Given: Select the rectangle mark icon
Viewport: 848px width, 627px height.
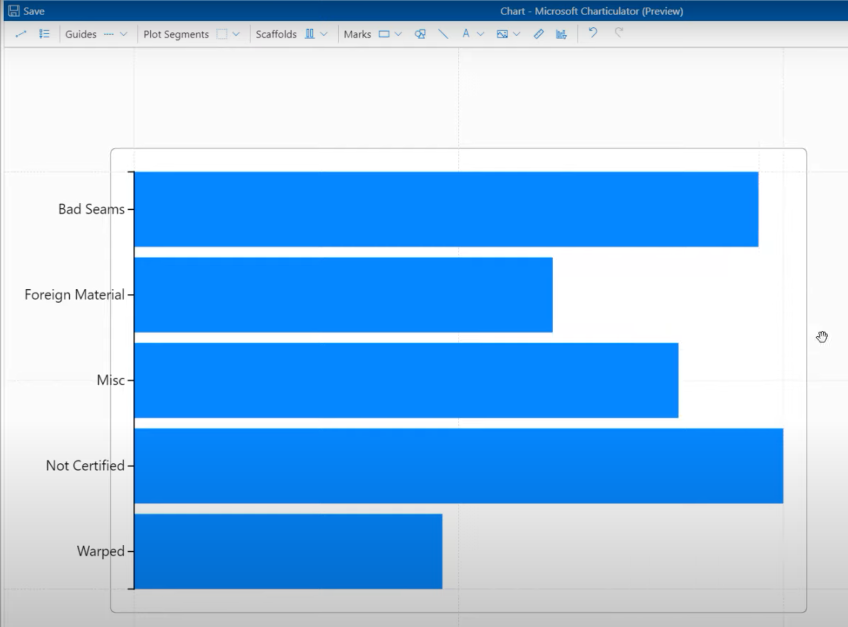Looking at the screenshot, I should (x=384, y=34).
